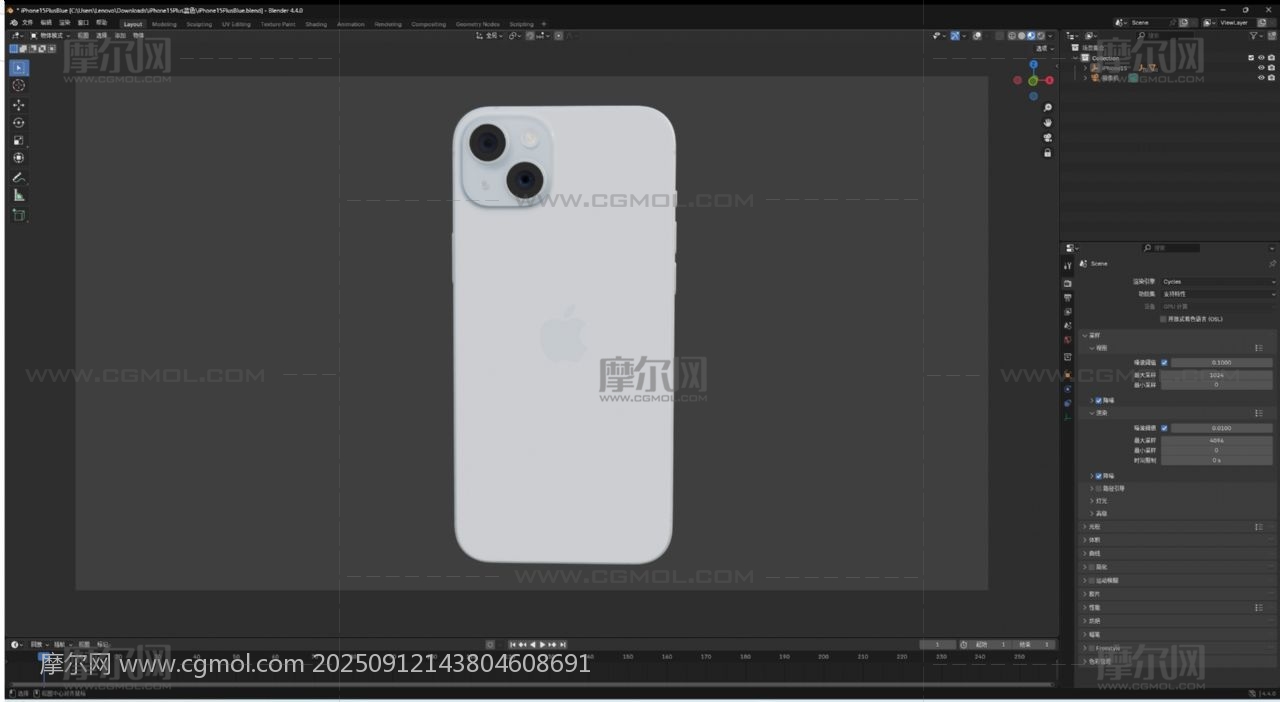Jump to the timeline start frame
Screen dimensions: 1280x702
[x=513, y=645]
